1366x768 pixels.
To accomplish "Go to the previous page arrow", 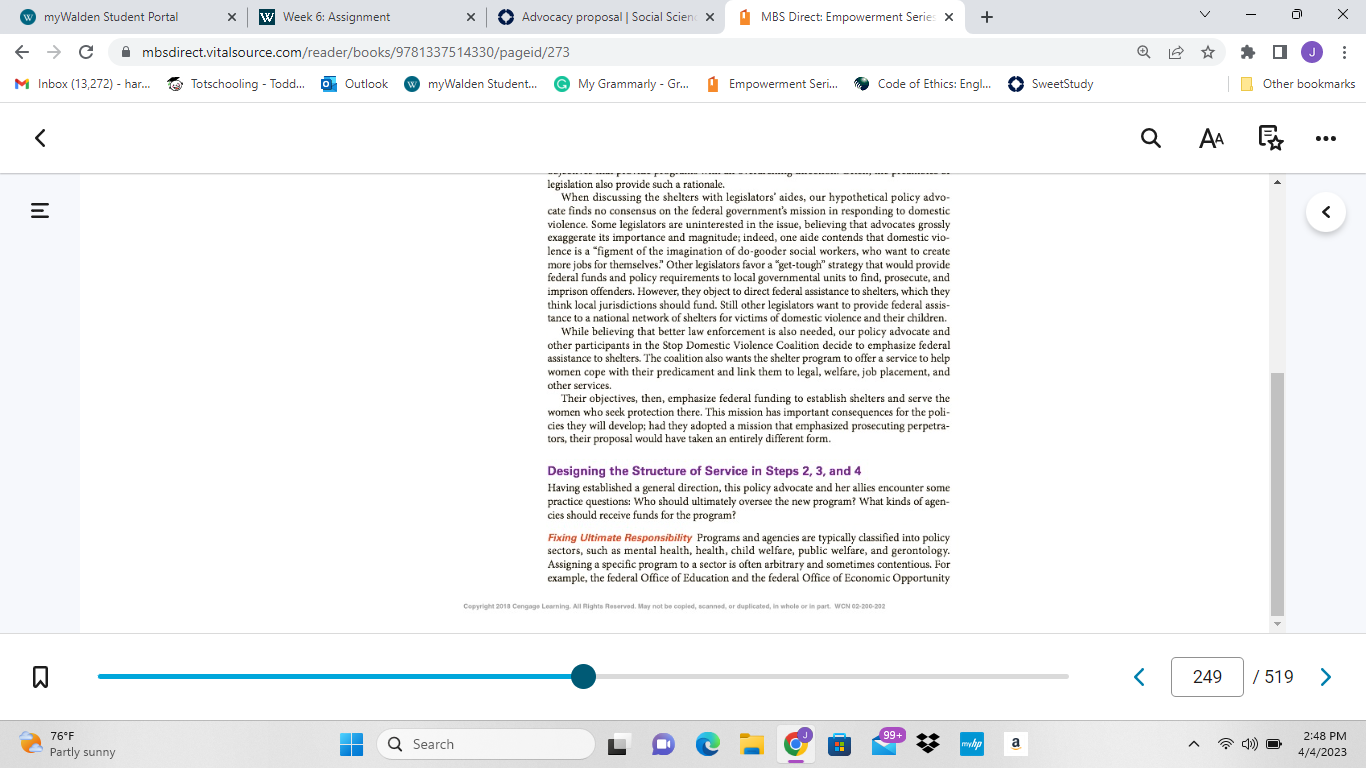I will point(1139,677).
